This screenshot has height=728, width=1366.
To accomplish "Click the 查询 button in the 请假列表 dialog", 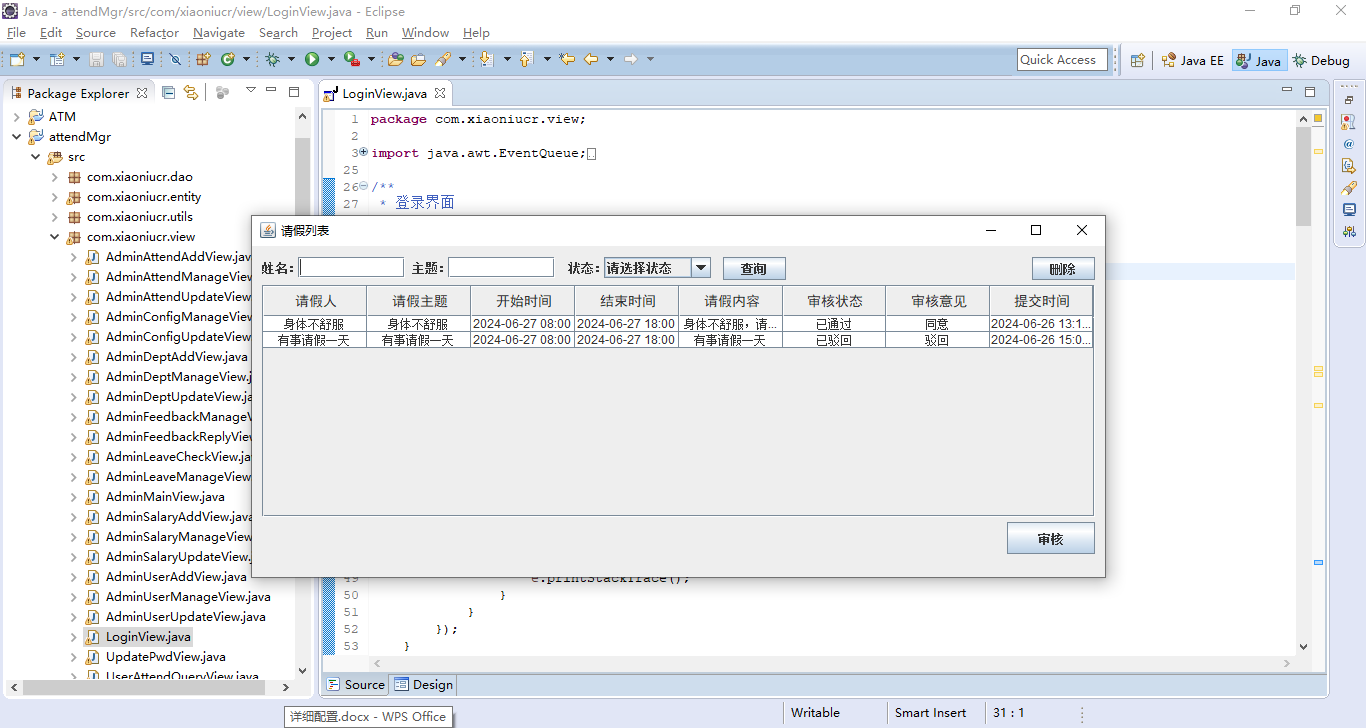I will point(754,269).
